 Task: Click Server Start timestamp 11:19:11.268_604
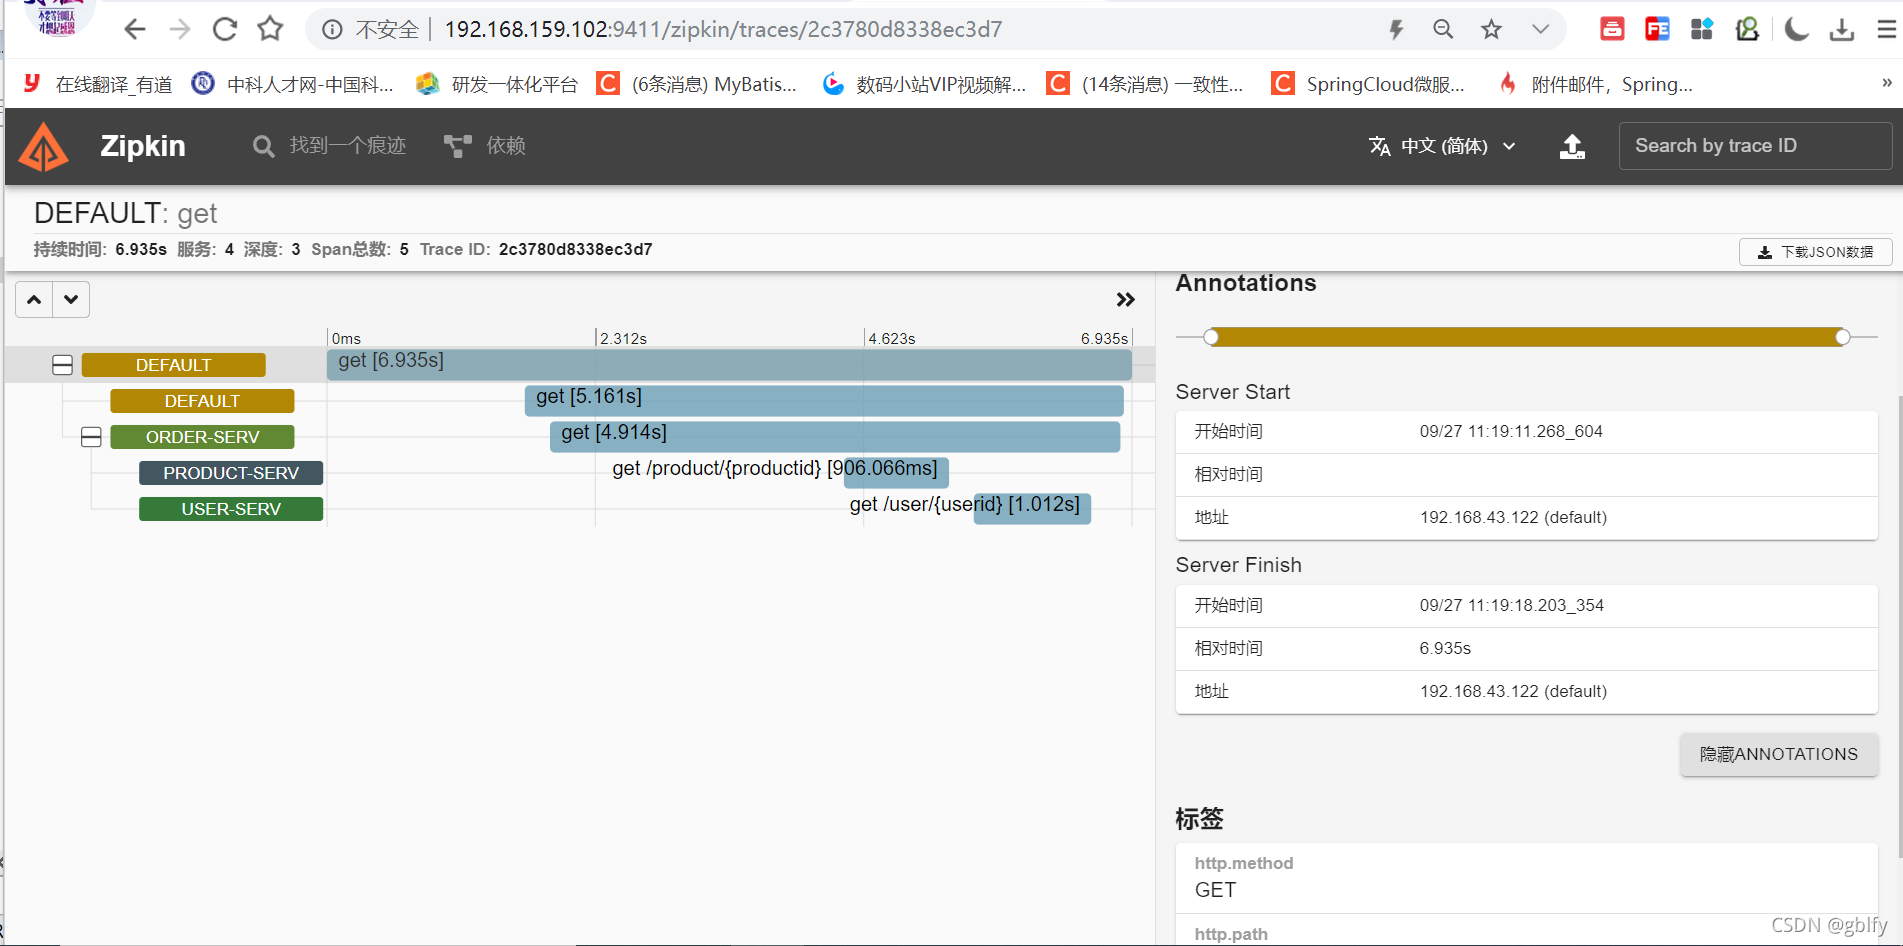tap(1511, 432)
